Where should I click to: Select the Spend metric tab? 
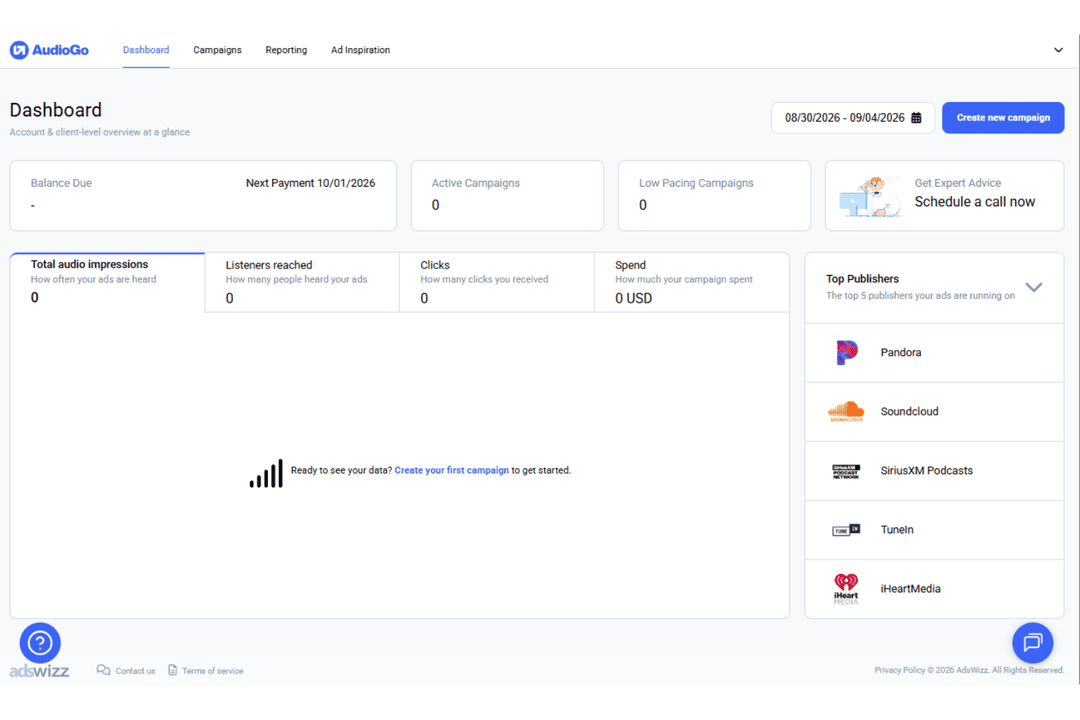[x=692, y=282]
